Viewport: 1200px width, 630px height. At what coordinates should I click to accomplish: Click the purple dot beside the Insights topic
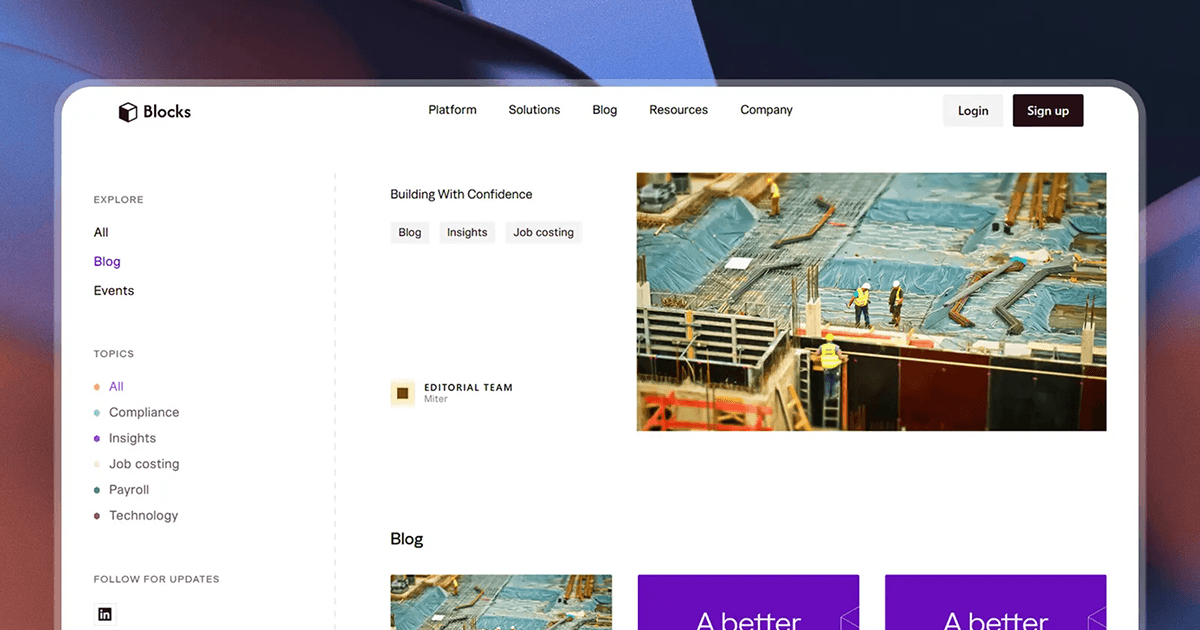point(96,438)
